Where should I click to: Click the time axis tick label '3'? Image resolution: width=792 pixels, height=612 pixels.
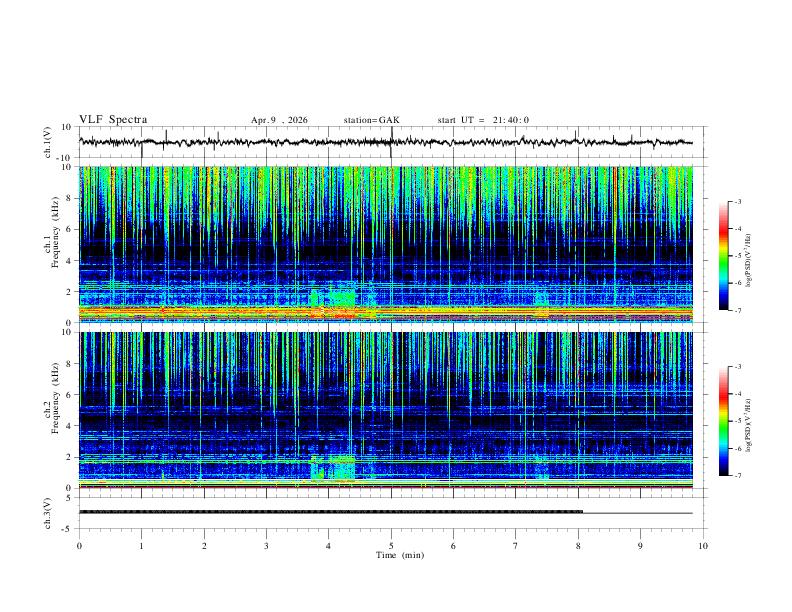point(266,546)
